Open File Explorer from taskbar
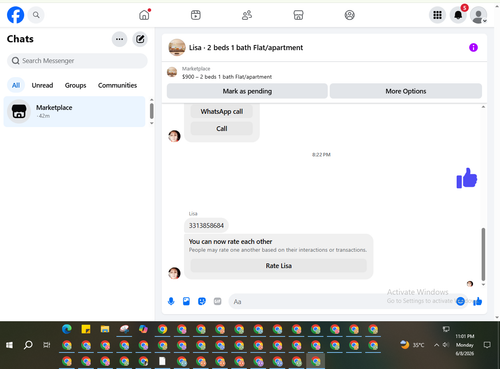This screenshot has height=369, width=500. [x=105, y=329]
